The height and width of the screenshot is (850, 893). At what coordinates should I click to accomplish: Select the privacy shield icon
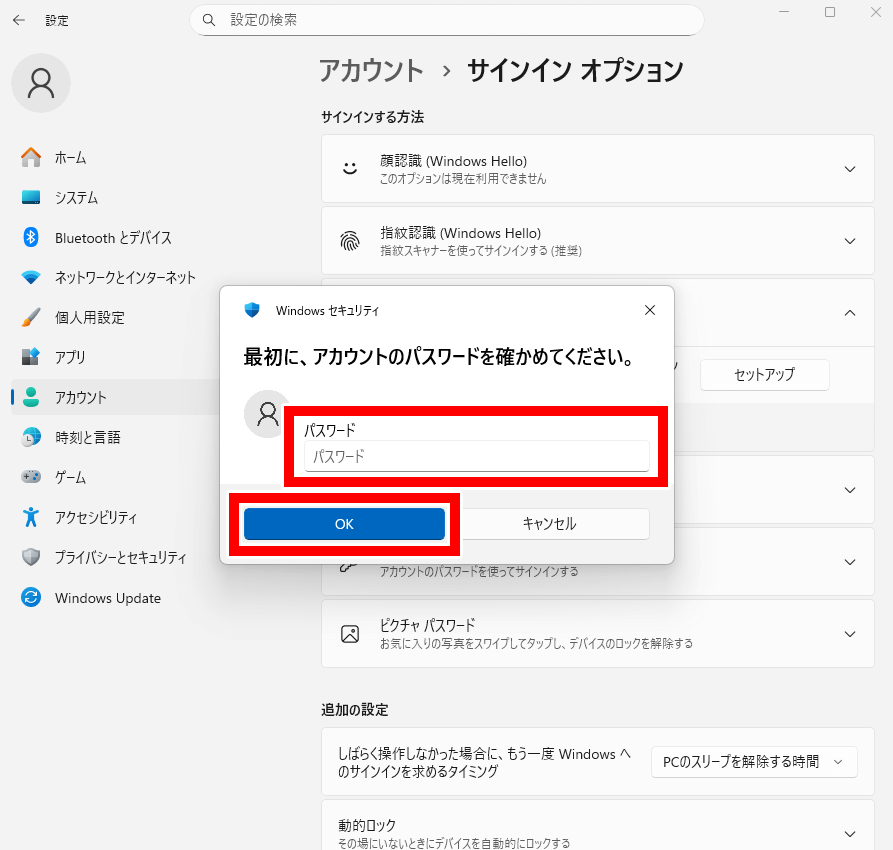click(x=31, y=558)
